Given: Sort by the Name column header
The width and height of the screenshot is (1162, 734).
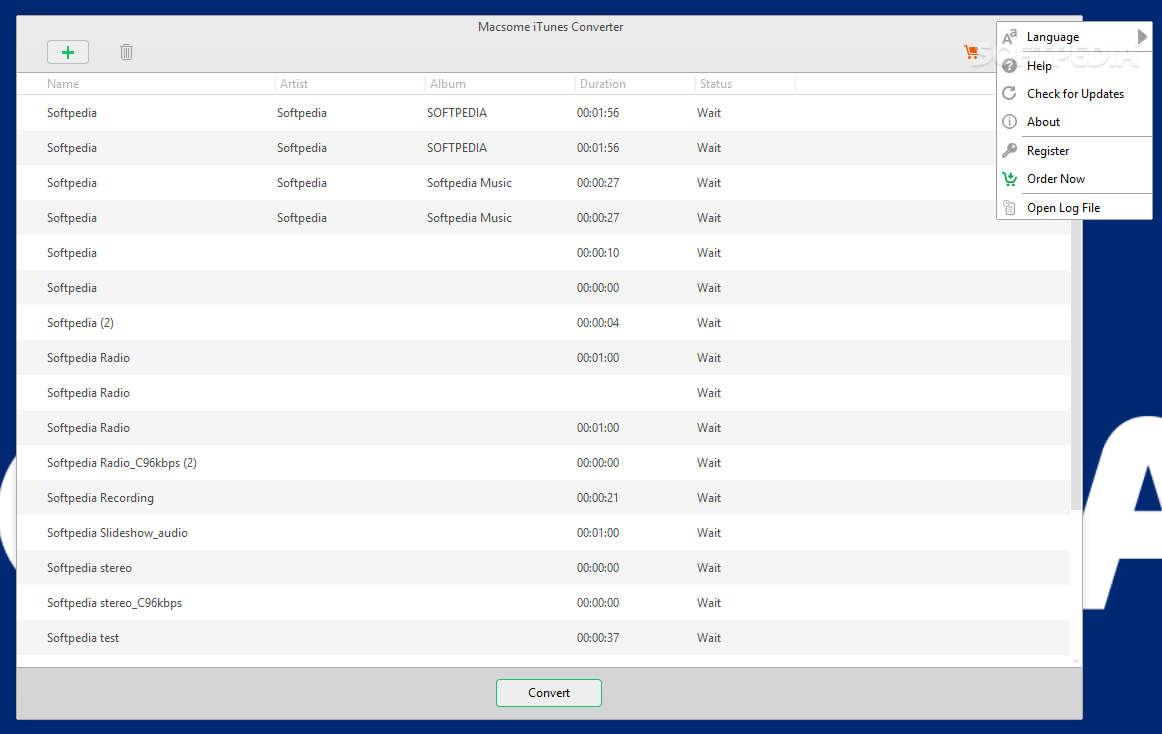Looking at the screenshot, I should [146, 84].
